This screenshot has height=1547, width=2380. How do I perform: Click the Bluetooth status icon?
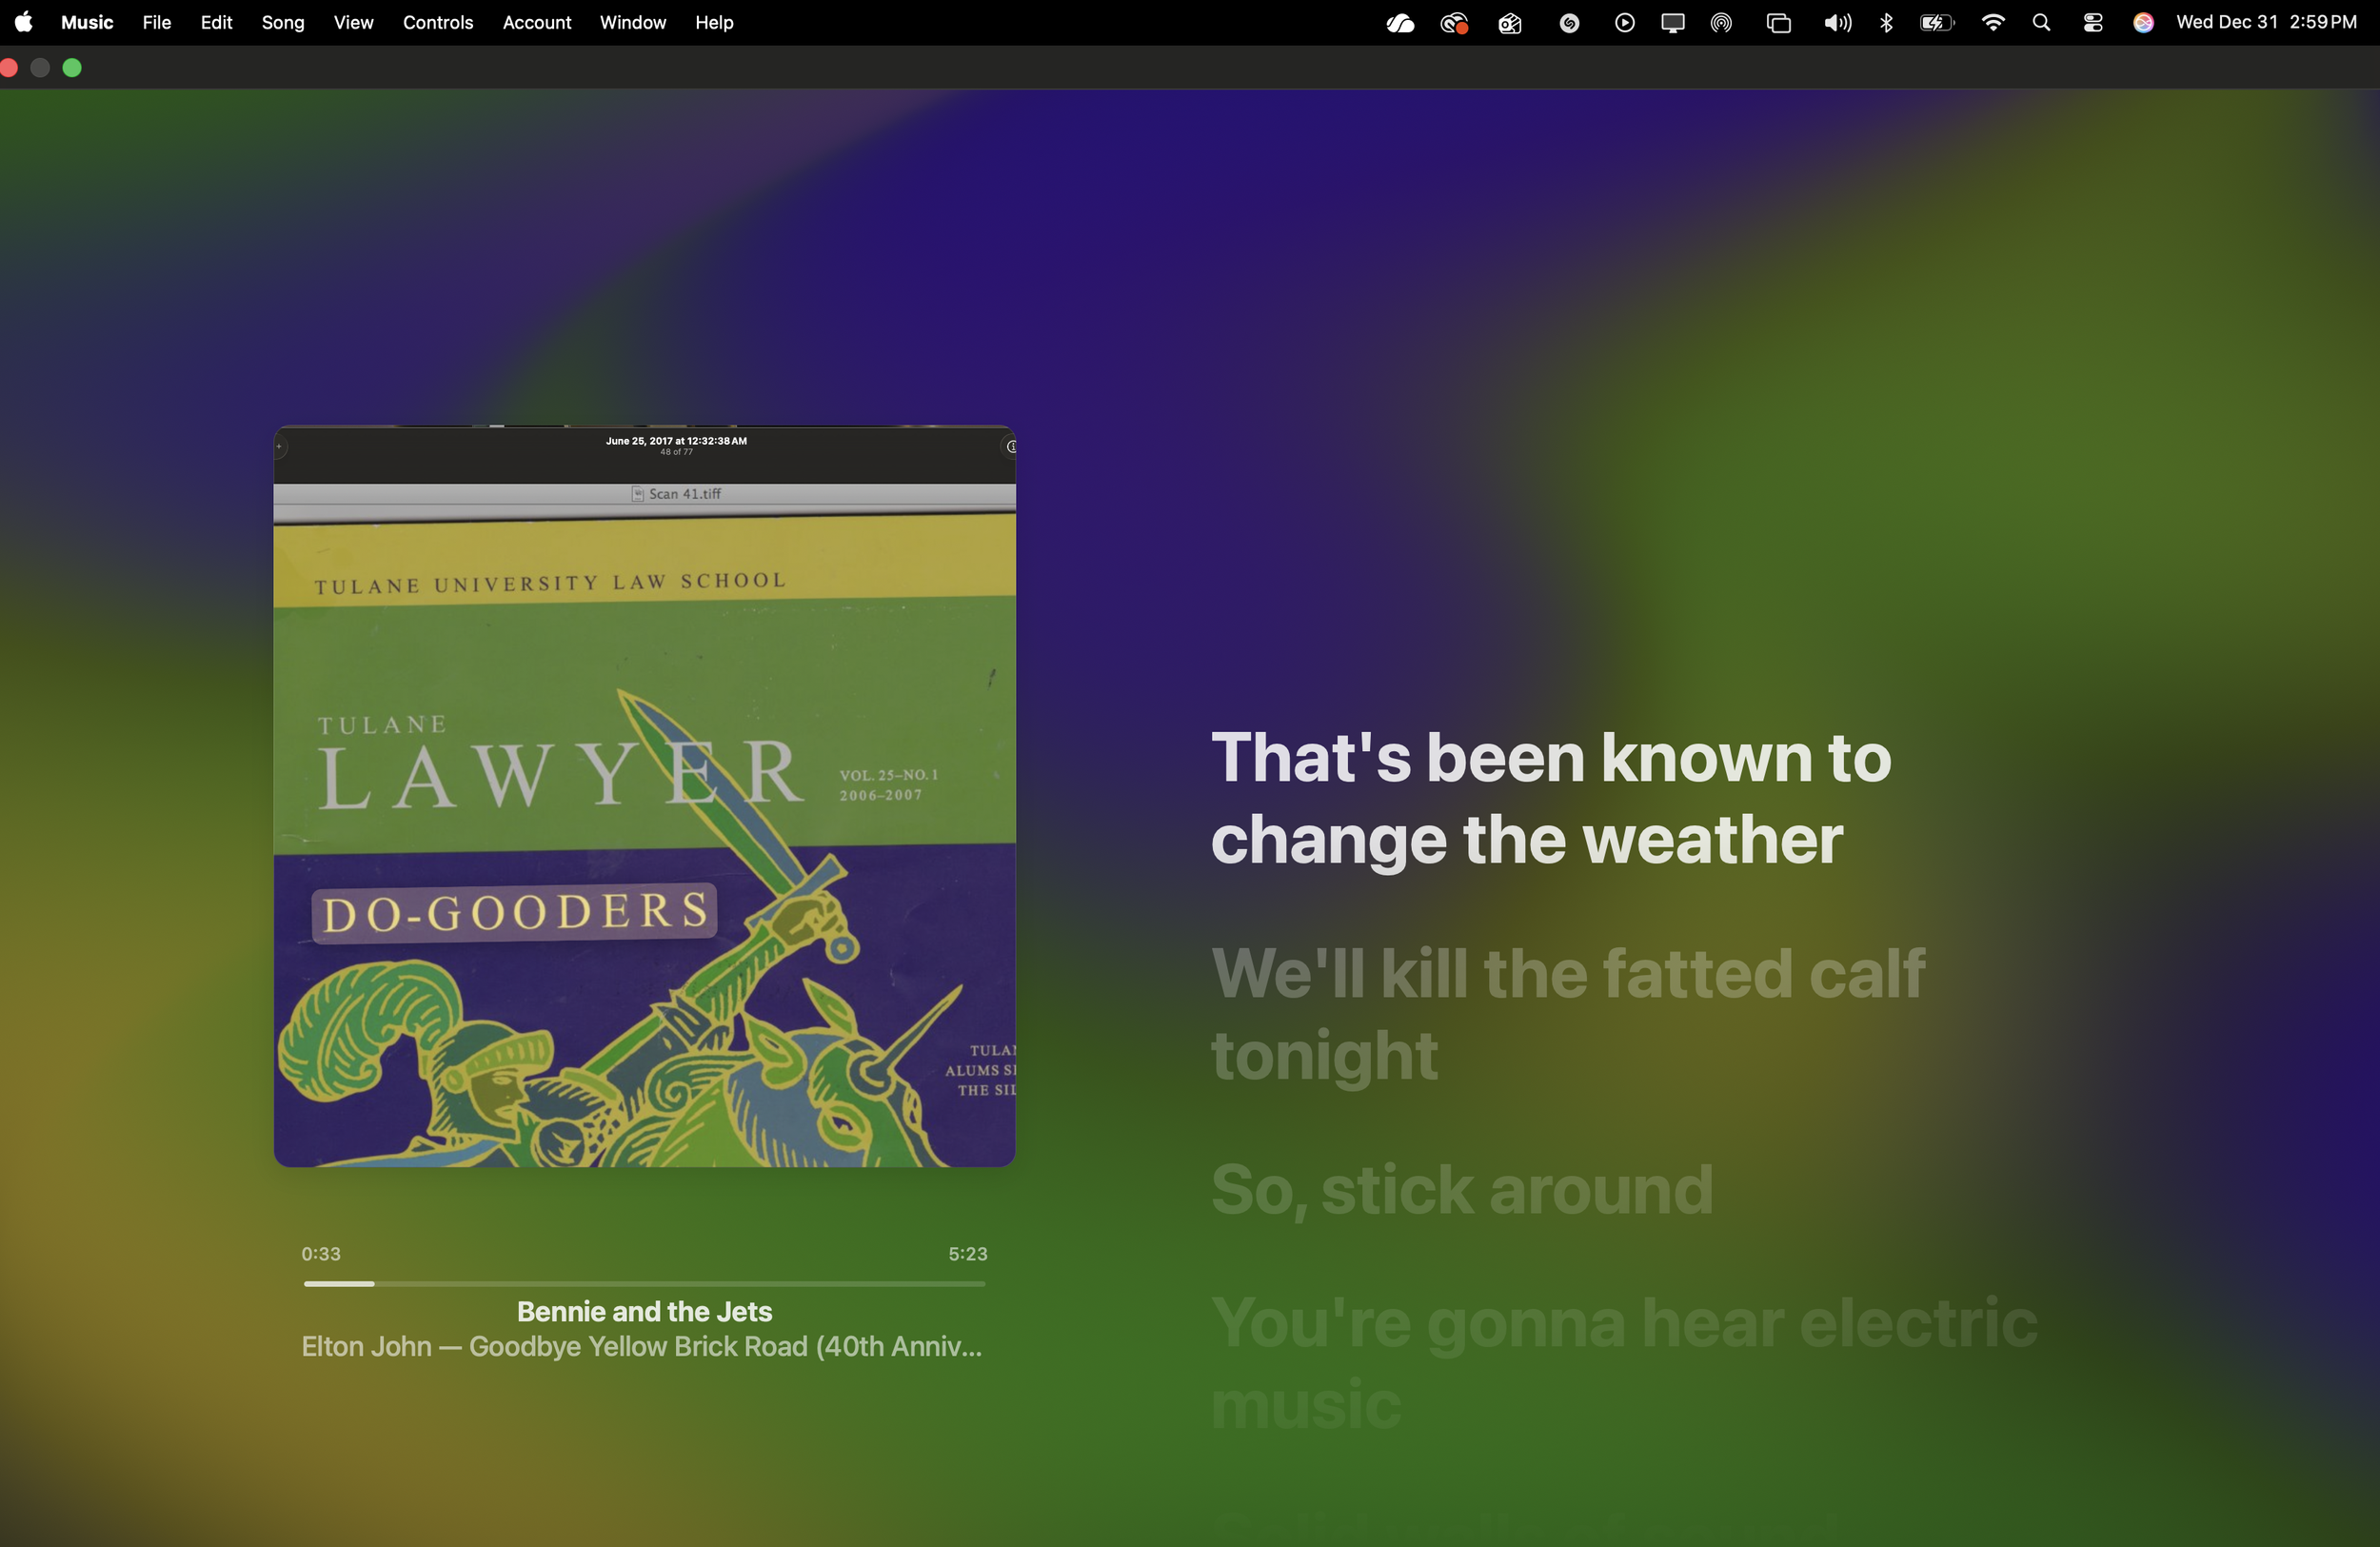1886,23
